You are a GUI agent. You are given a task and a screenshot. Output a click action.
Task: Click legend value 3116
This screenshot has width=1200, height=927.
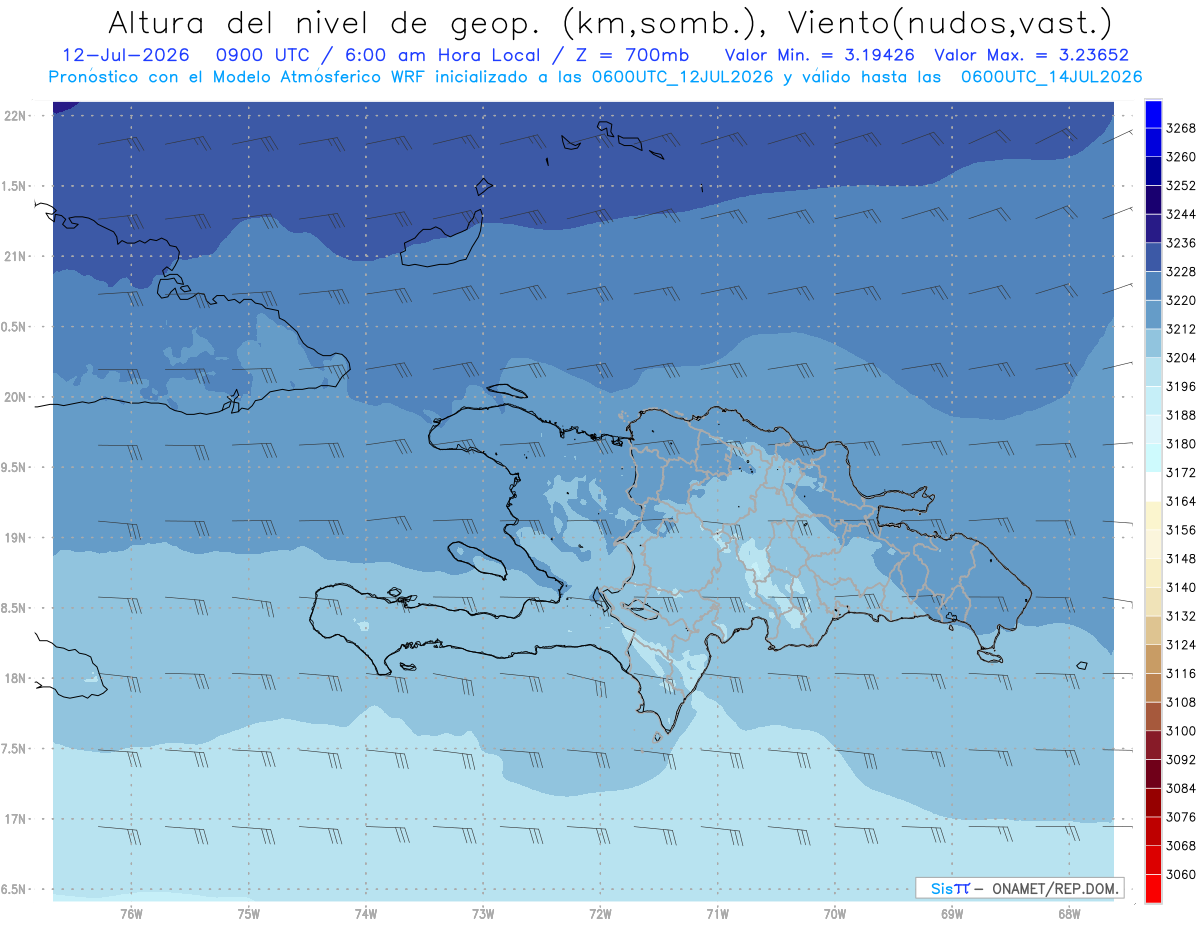coord(1181,674)
